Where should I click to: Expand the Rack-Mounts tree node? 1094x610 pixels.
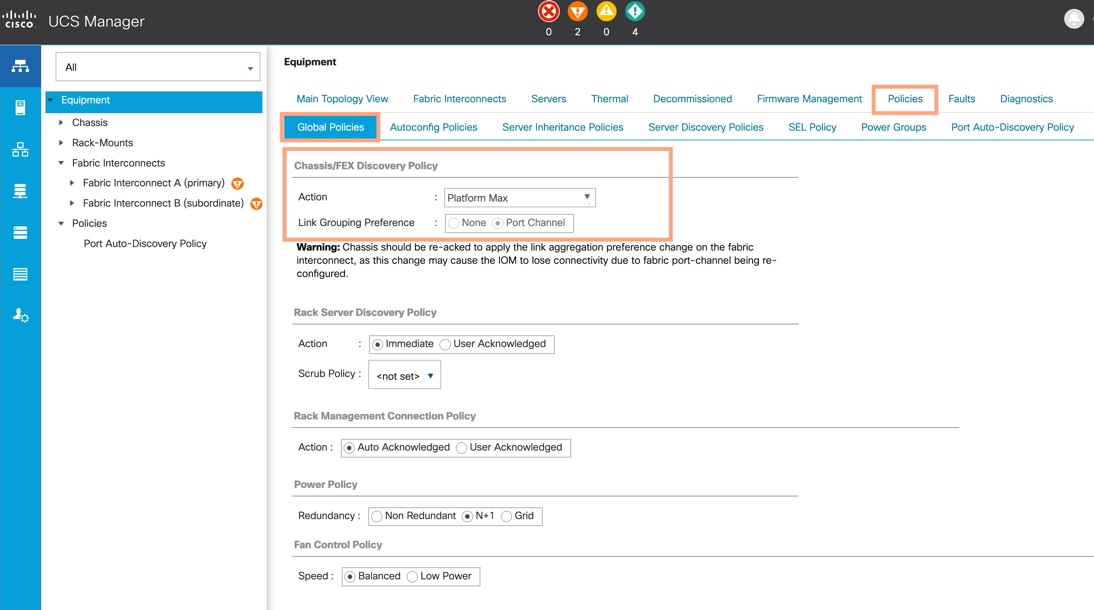point(61,142)
